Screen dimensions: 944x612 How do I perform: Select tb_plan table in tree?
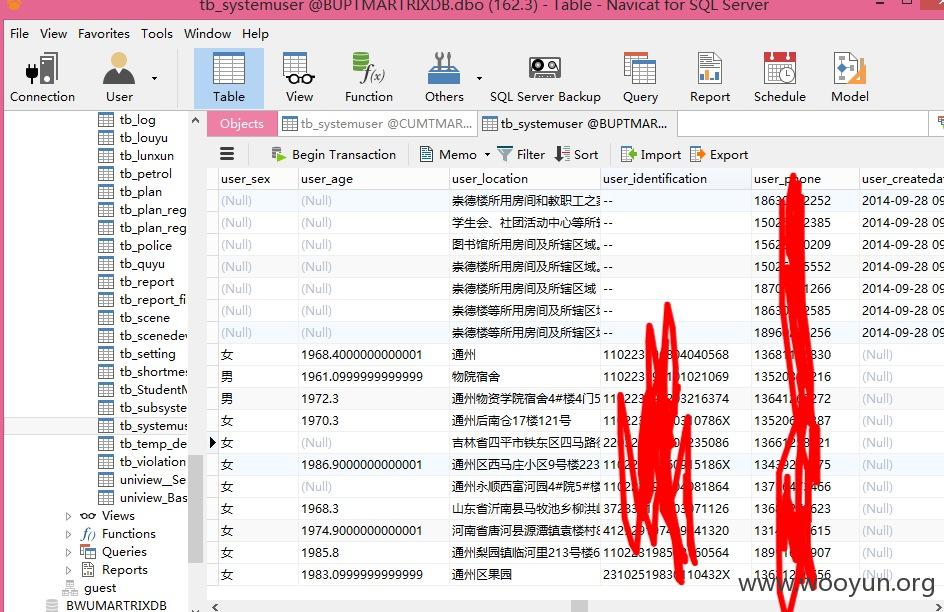click(140, 192)
